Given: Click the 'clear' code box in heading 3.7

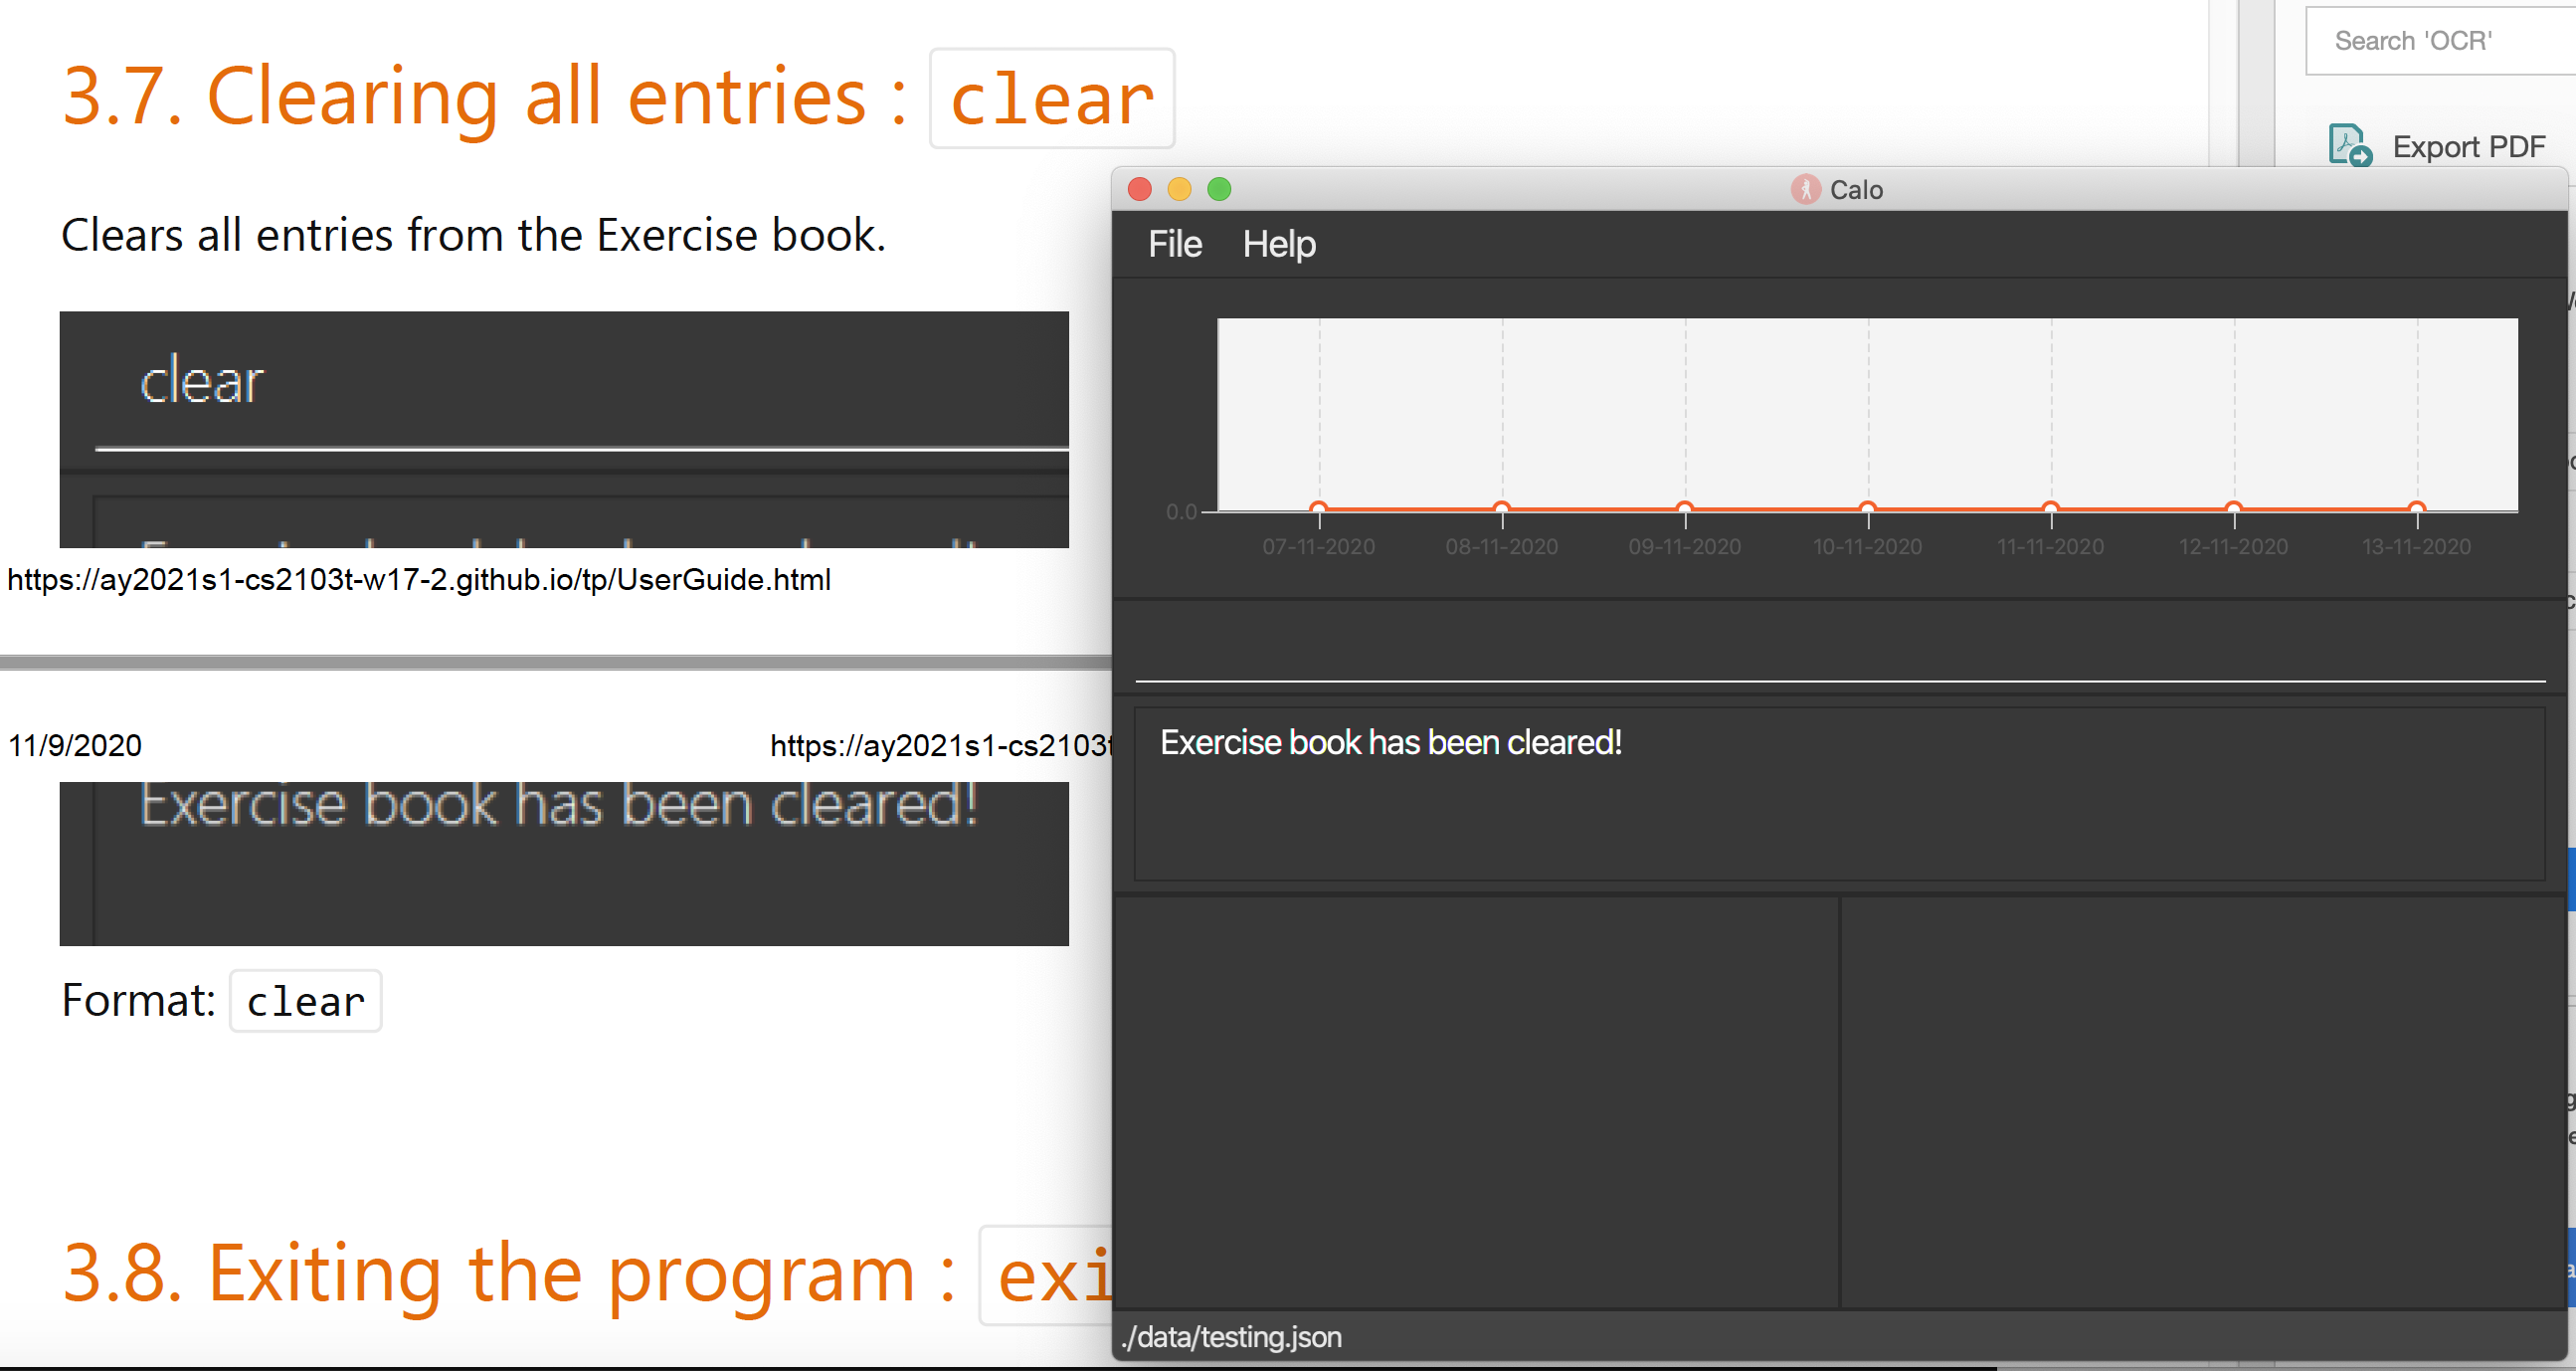Looking at the screenshot, I should tap(1051, 98).
